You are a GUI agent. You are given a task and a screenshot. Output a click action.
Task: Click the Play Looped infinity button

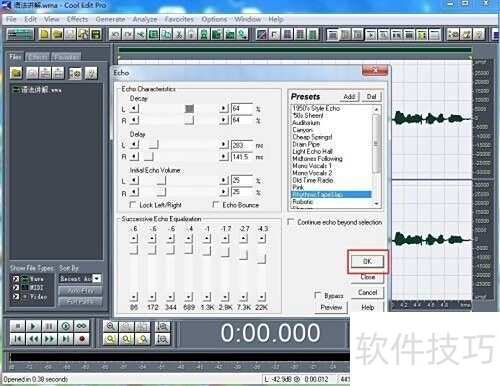tap(81, 326)
